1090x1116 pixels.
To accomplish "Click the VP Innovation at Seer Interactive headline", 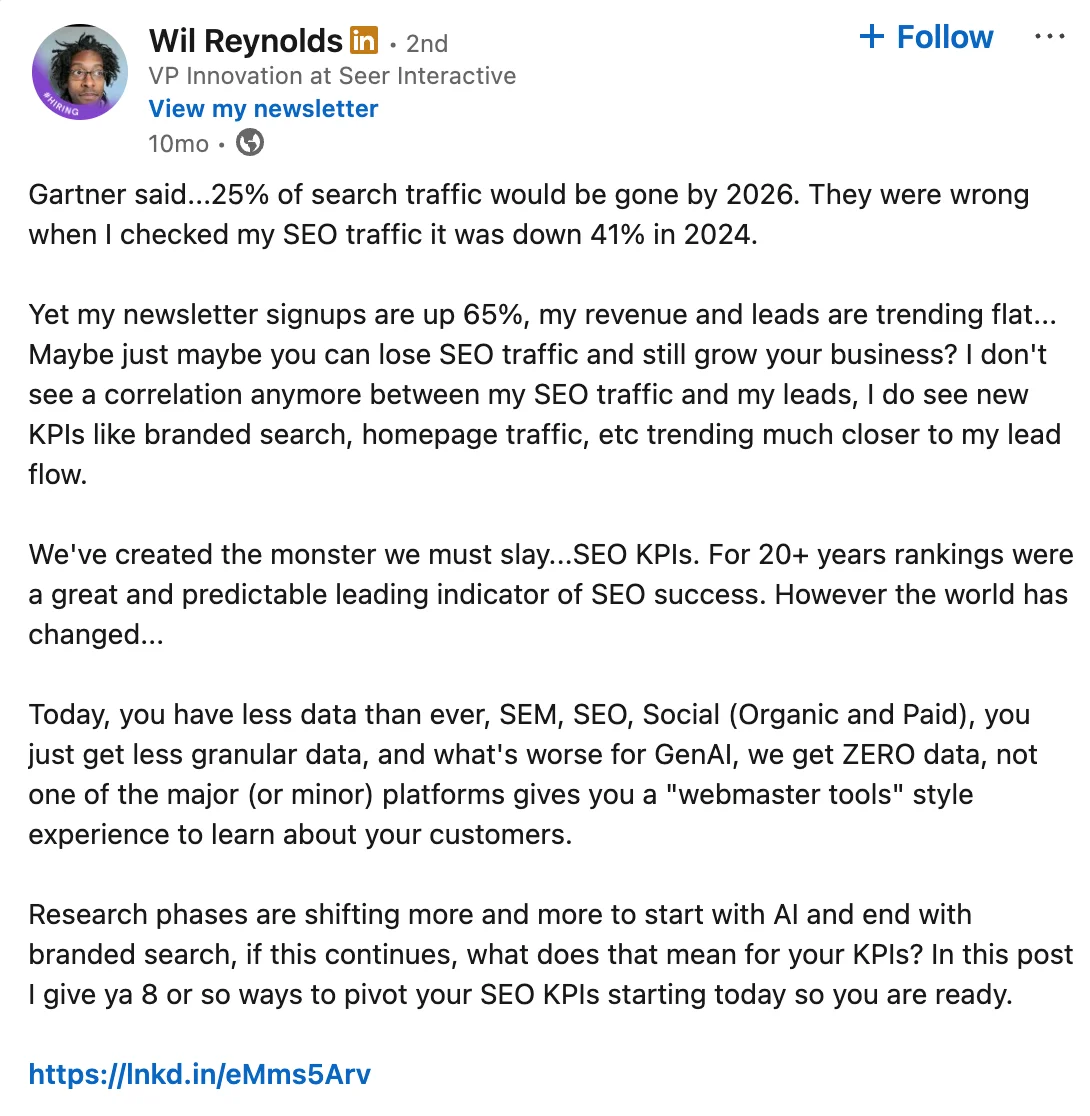I will pyautogui.click(x=332, y=75).
